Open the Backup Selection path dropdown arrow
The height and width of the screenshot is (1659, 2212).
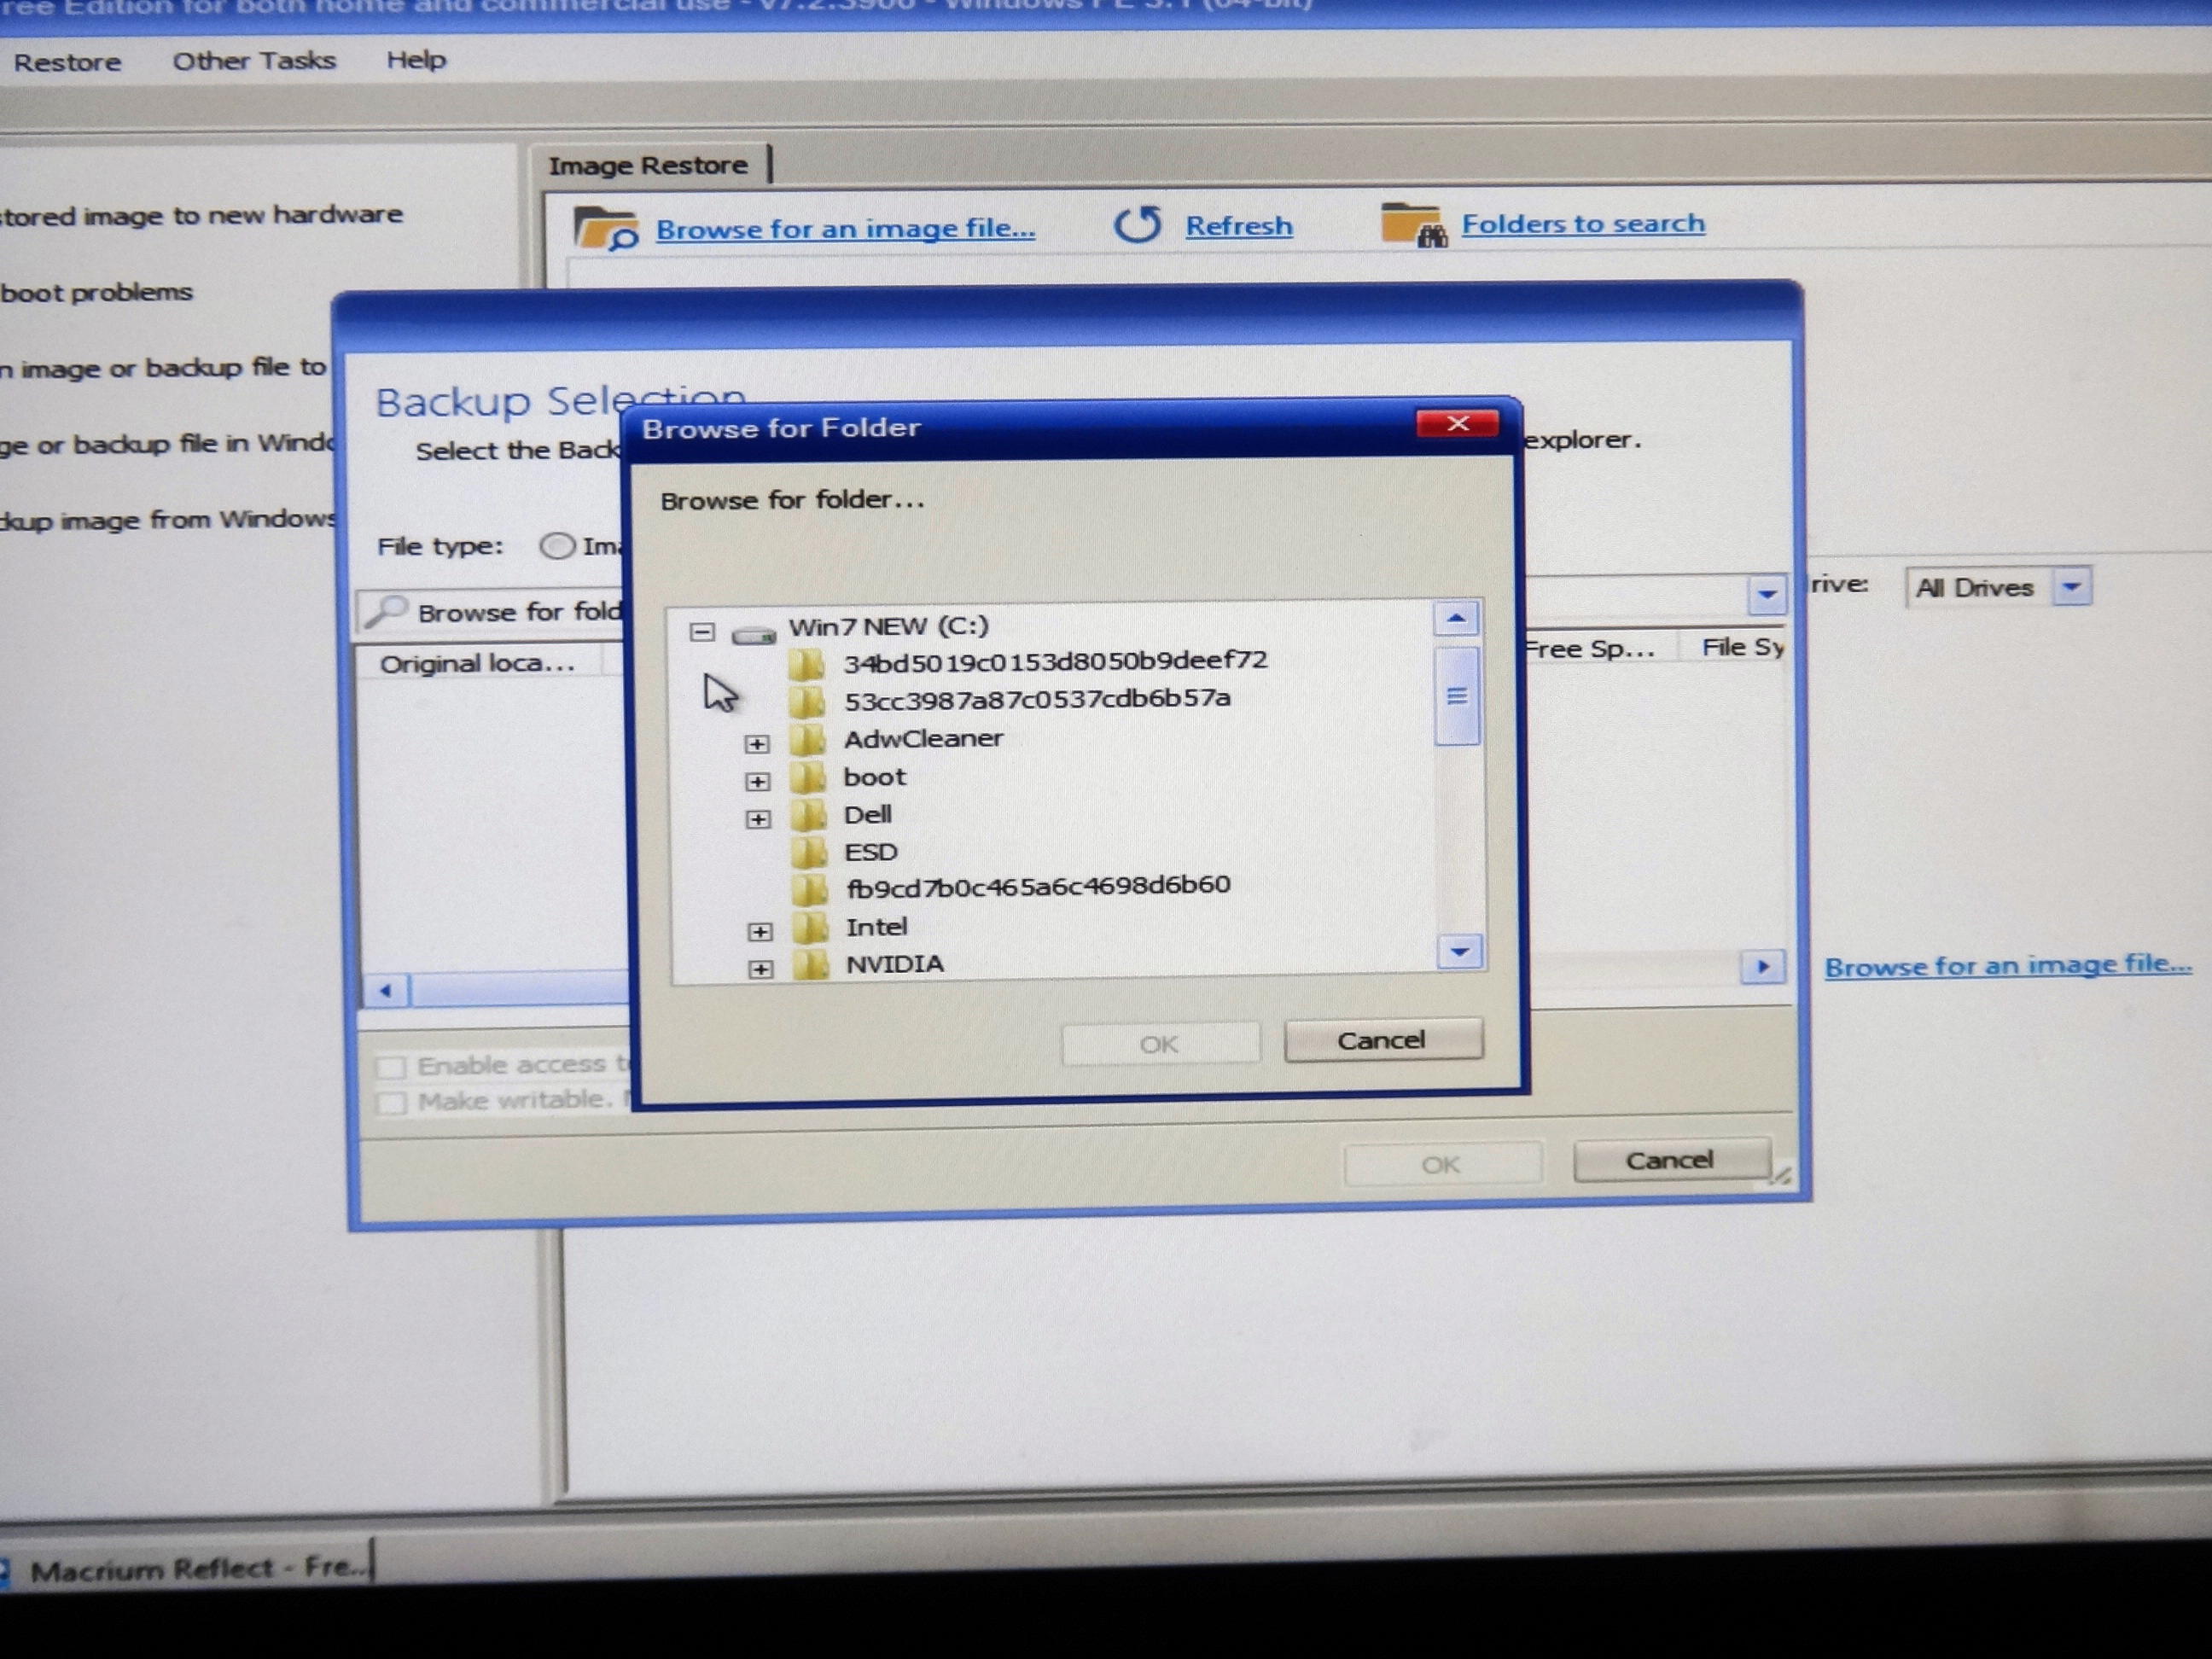[x=1767, y=594]
